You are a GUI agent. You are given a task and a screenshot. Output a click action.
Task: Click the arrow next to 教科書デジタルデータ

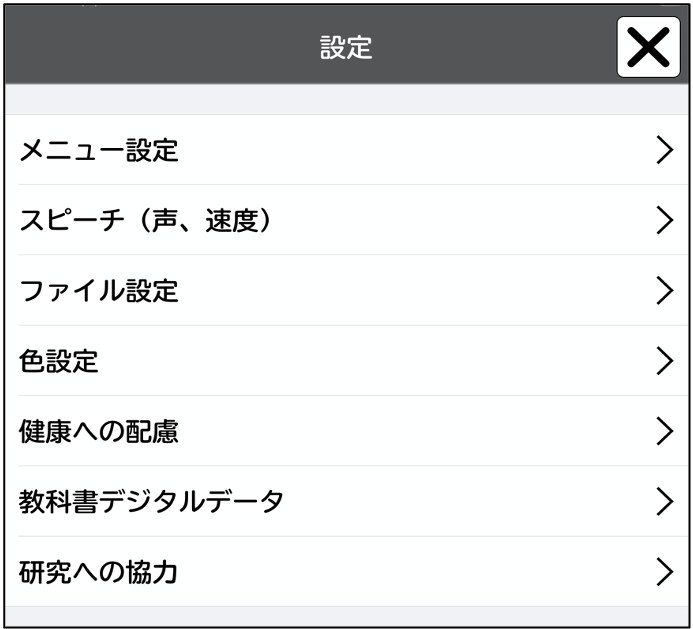665,501
